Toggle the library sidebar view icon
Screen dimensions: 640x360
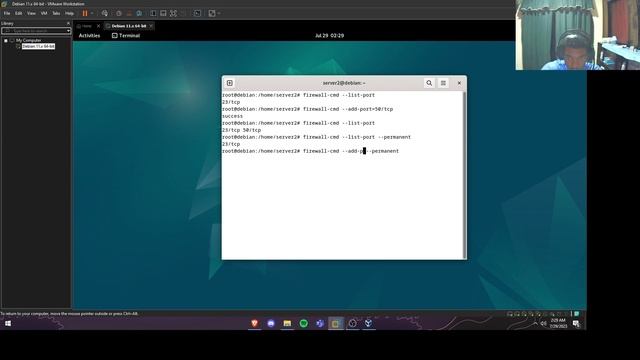pos(153,13)
